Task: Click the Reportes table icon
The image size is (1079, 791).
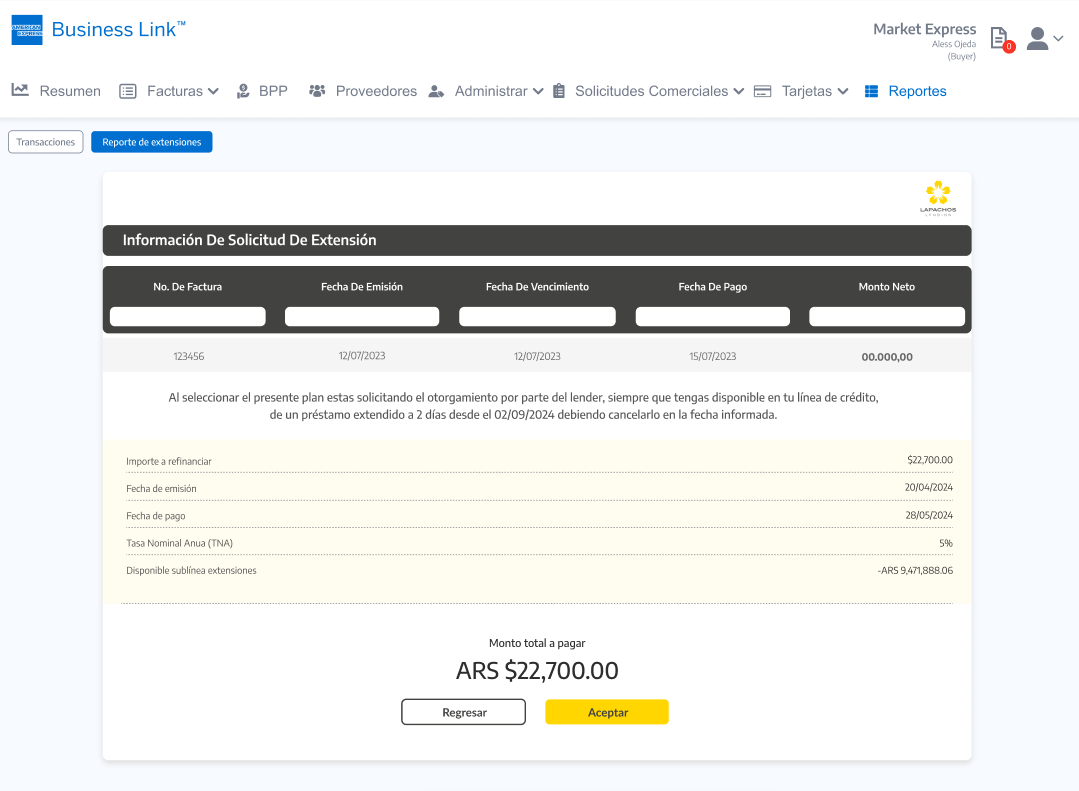Action: (x=871, y=91)
